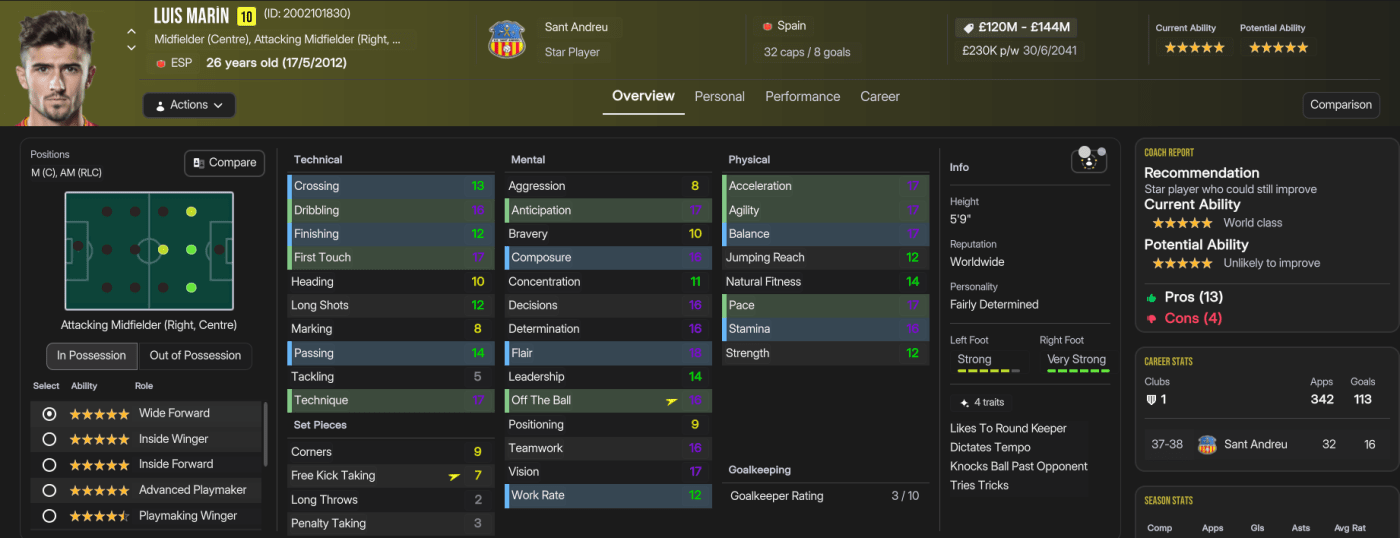
Task: Switch to Out of Possession roles
Action: pyautogui.click(x=195, y=355)
